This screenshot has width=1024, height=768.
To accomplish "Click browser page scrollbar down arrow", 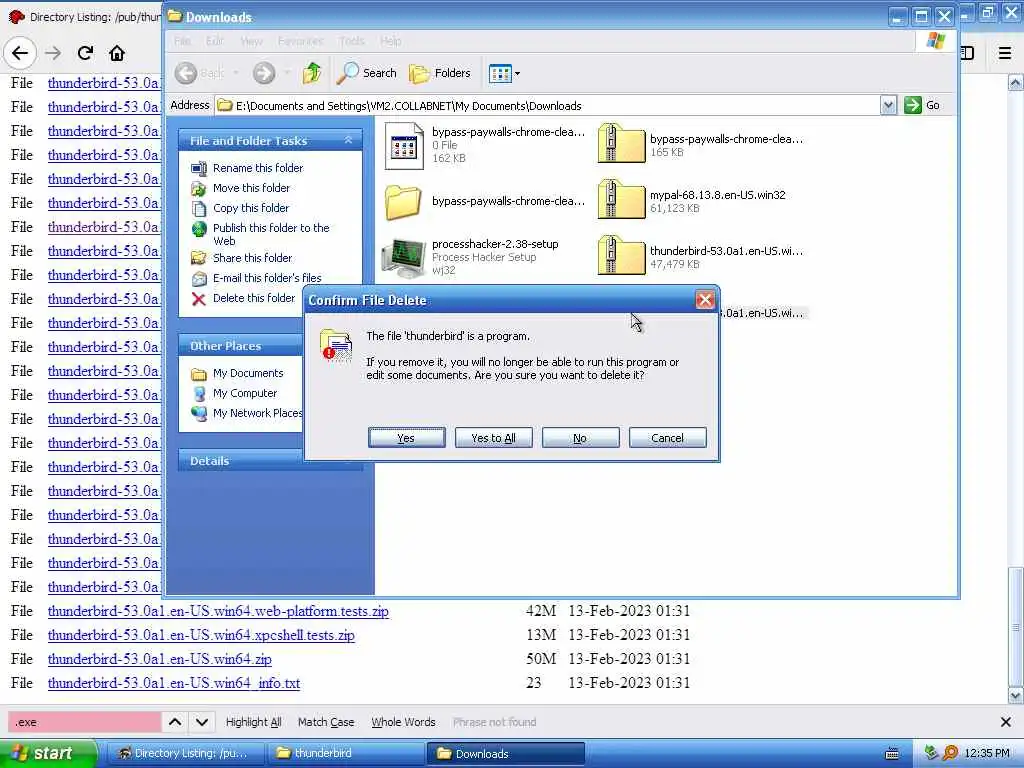I will pos(1016,696).
